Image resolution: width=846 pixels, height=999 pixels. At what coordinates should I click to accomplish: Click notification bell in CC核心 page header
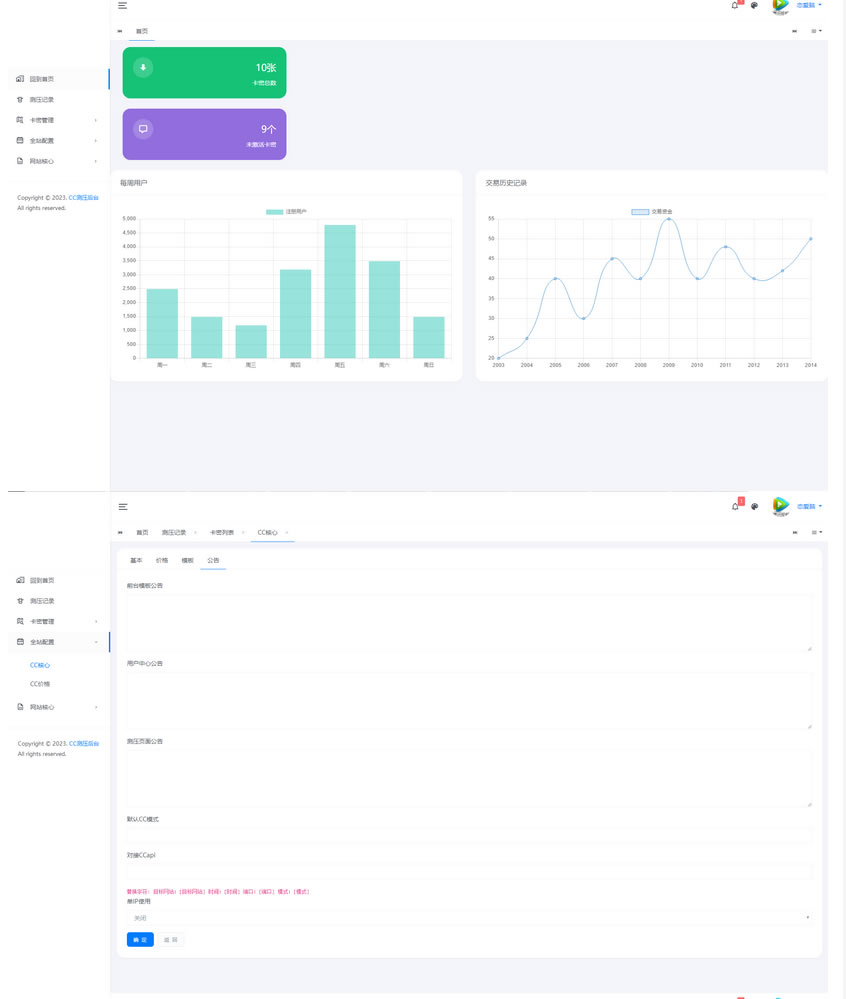pyautogui.click(x=735, y=506)
